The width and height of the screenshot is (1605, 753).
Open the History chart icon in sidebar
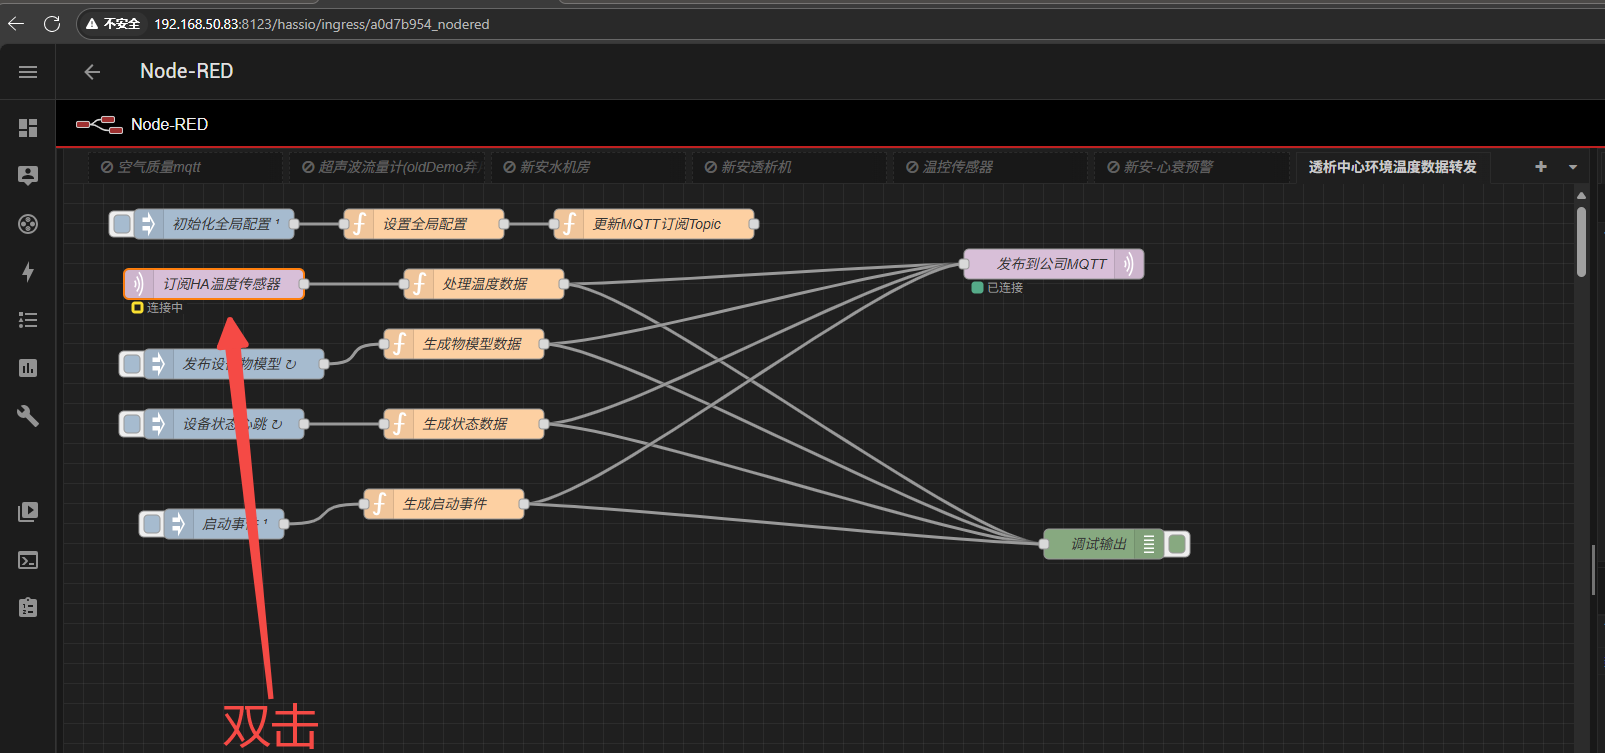pos(28,368)
